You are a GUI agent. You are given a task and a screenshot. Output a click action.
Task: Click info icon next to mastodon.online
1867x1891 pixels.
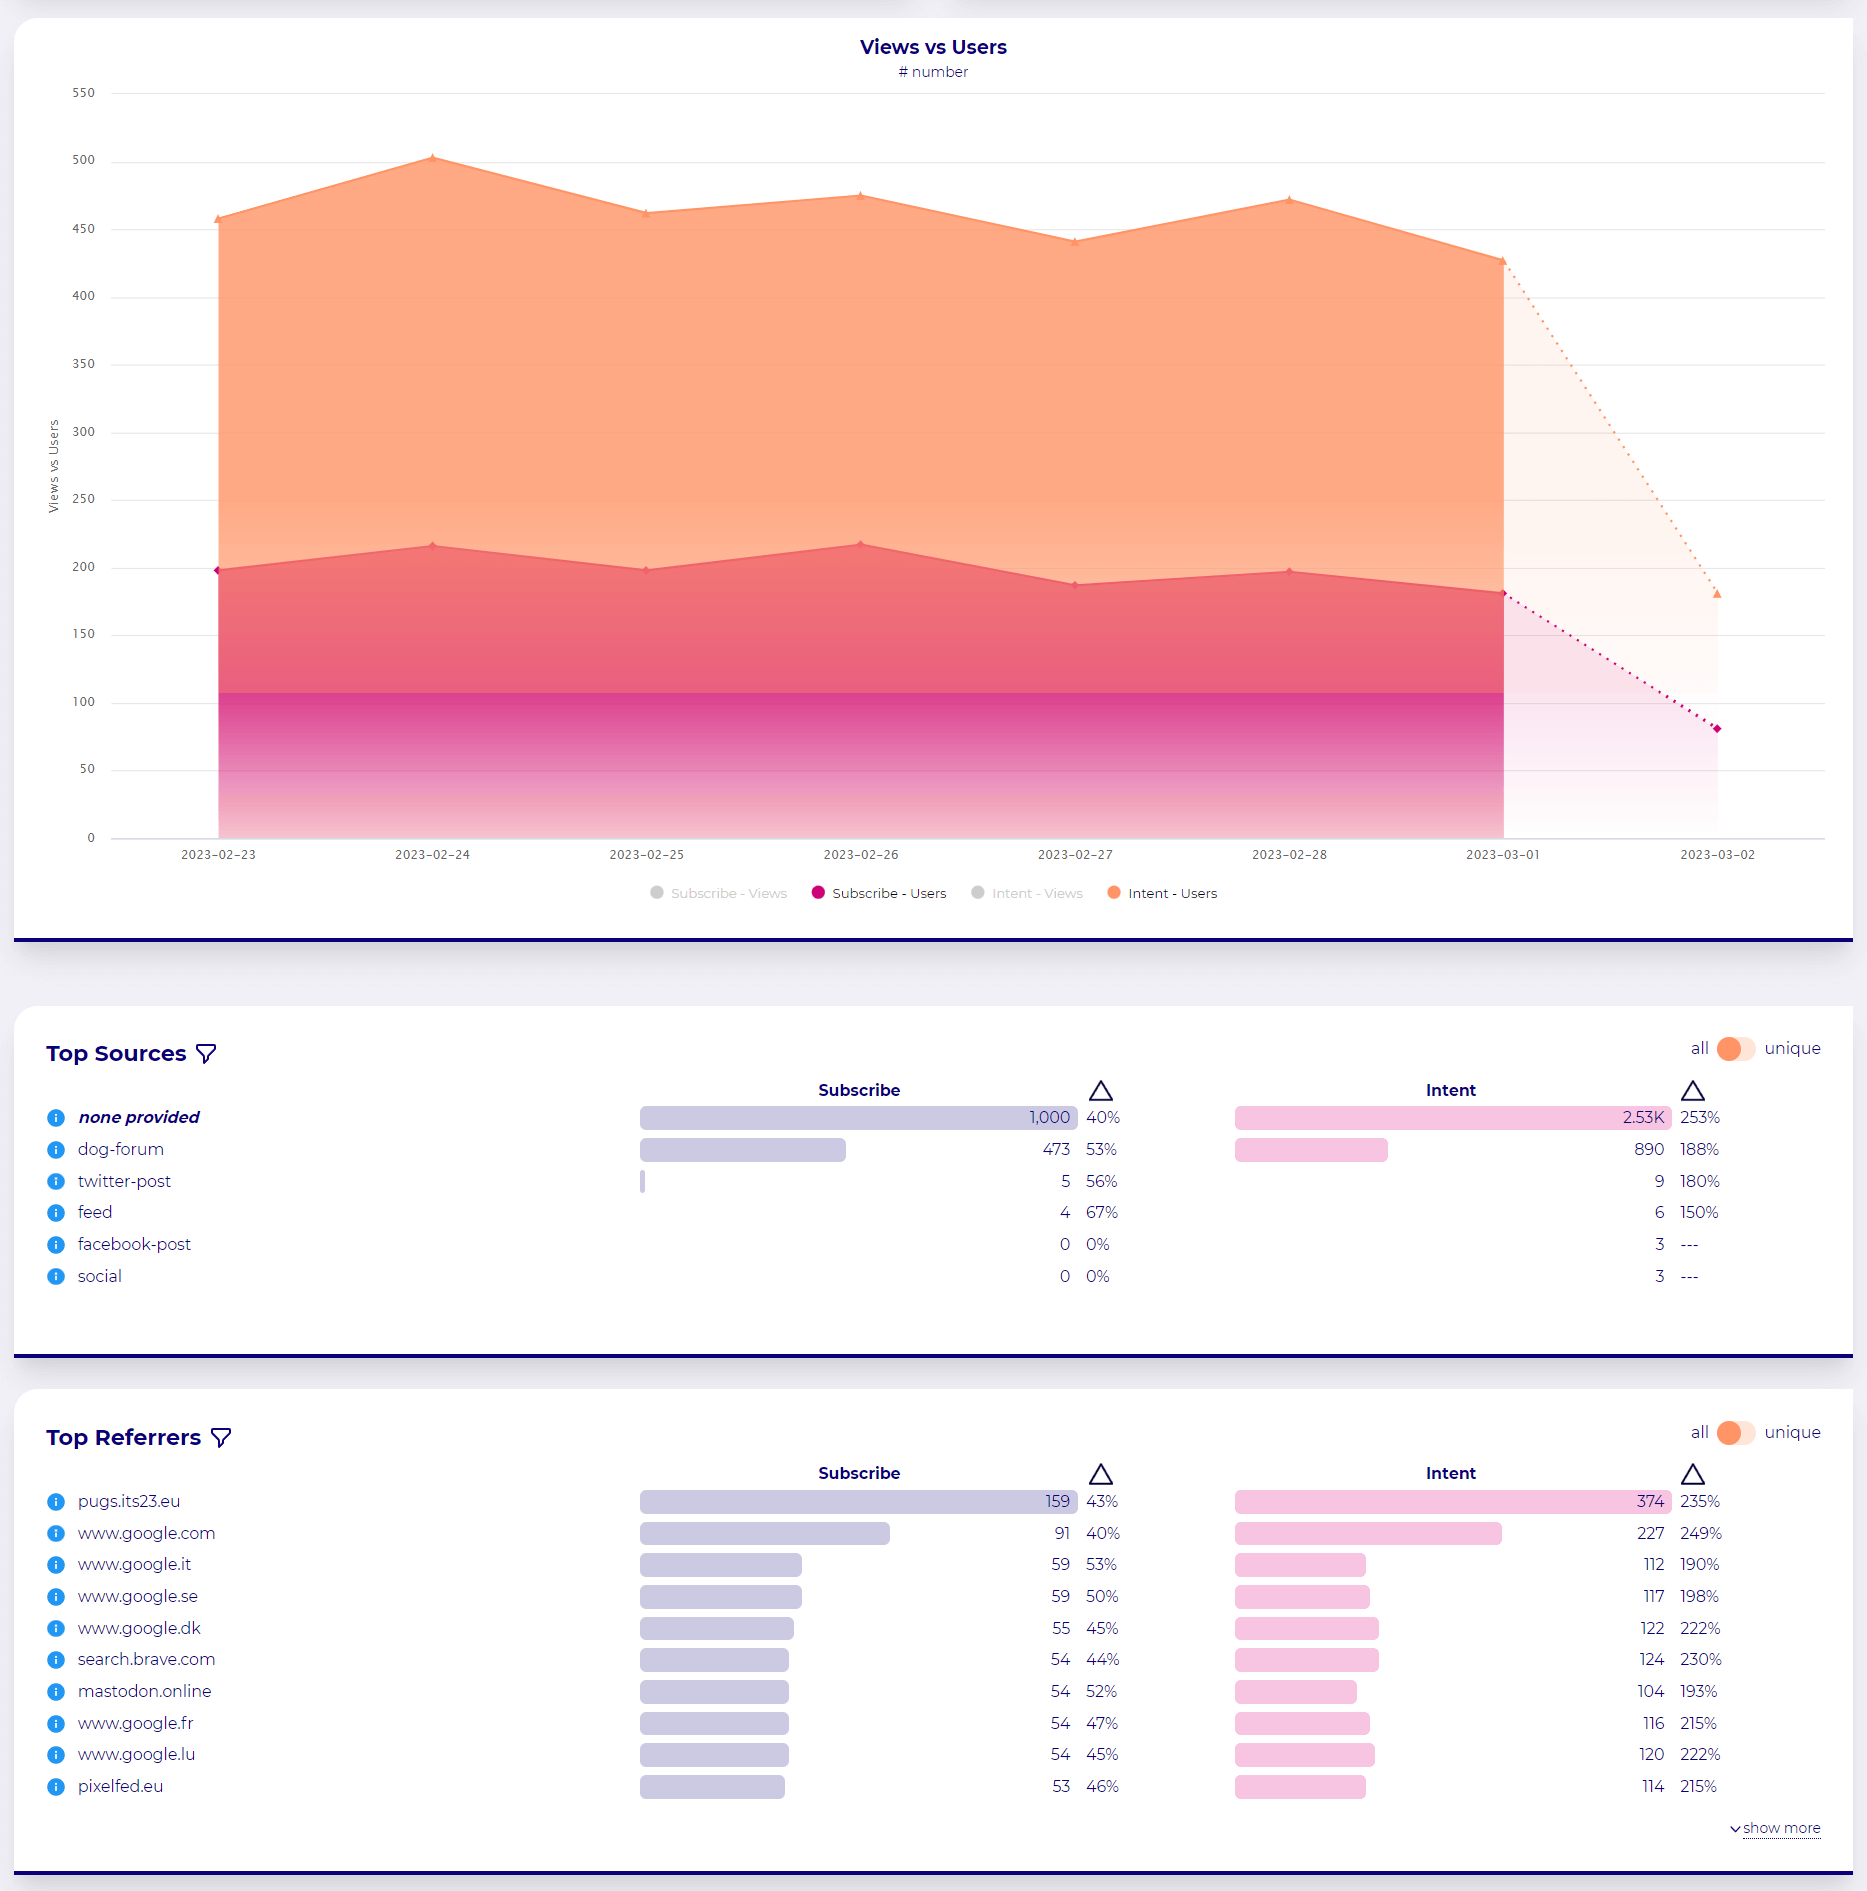pyautogui.click(x=56, y=1692)
